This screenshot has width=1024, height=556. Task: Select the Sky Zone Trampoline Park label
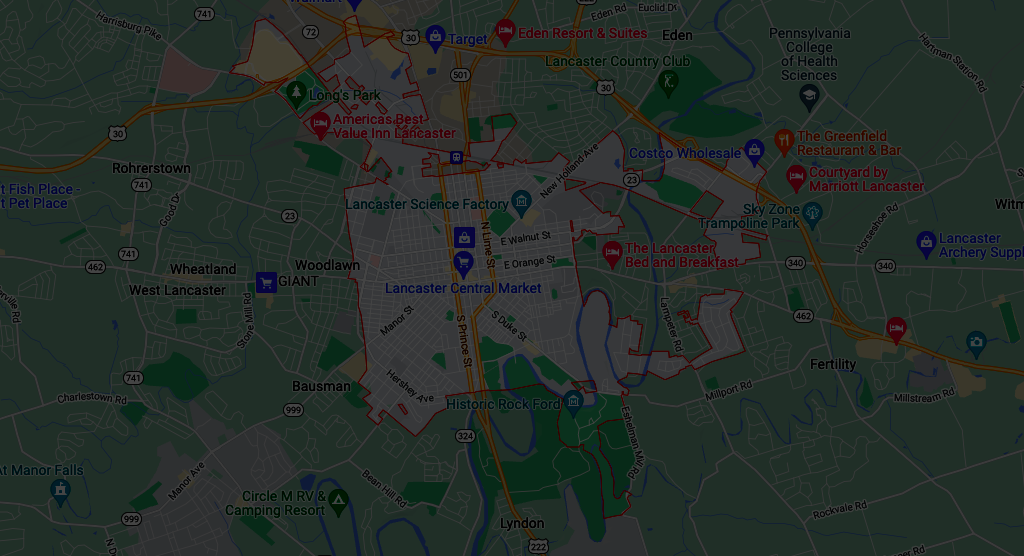coord(749,216)
